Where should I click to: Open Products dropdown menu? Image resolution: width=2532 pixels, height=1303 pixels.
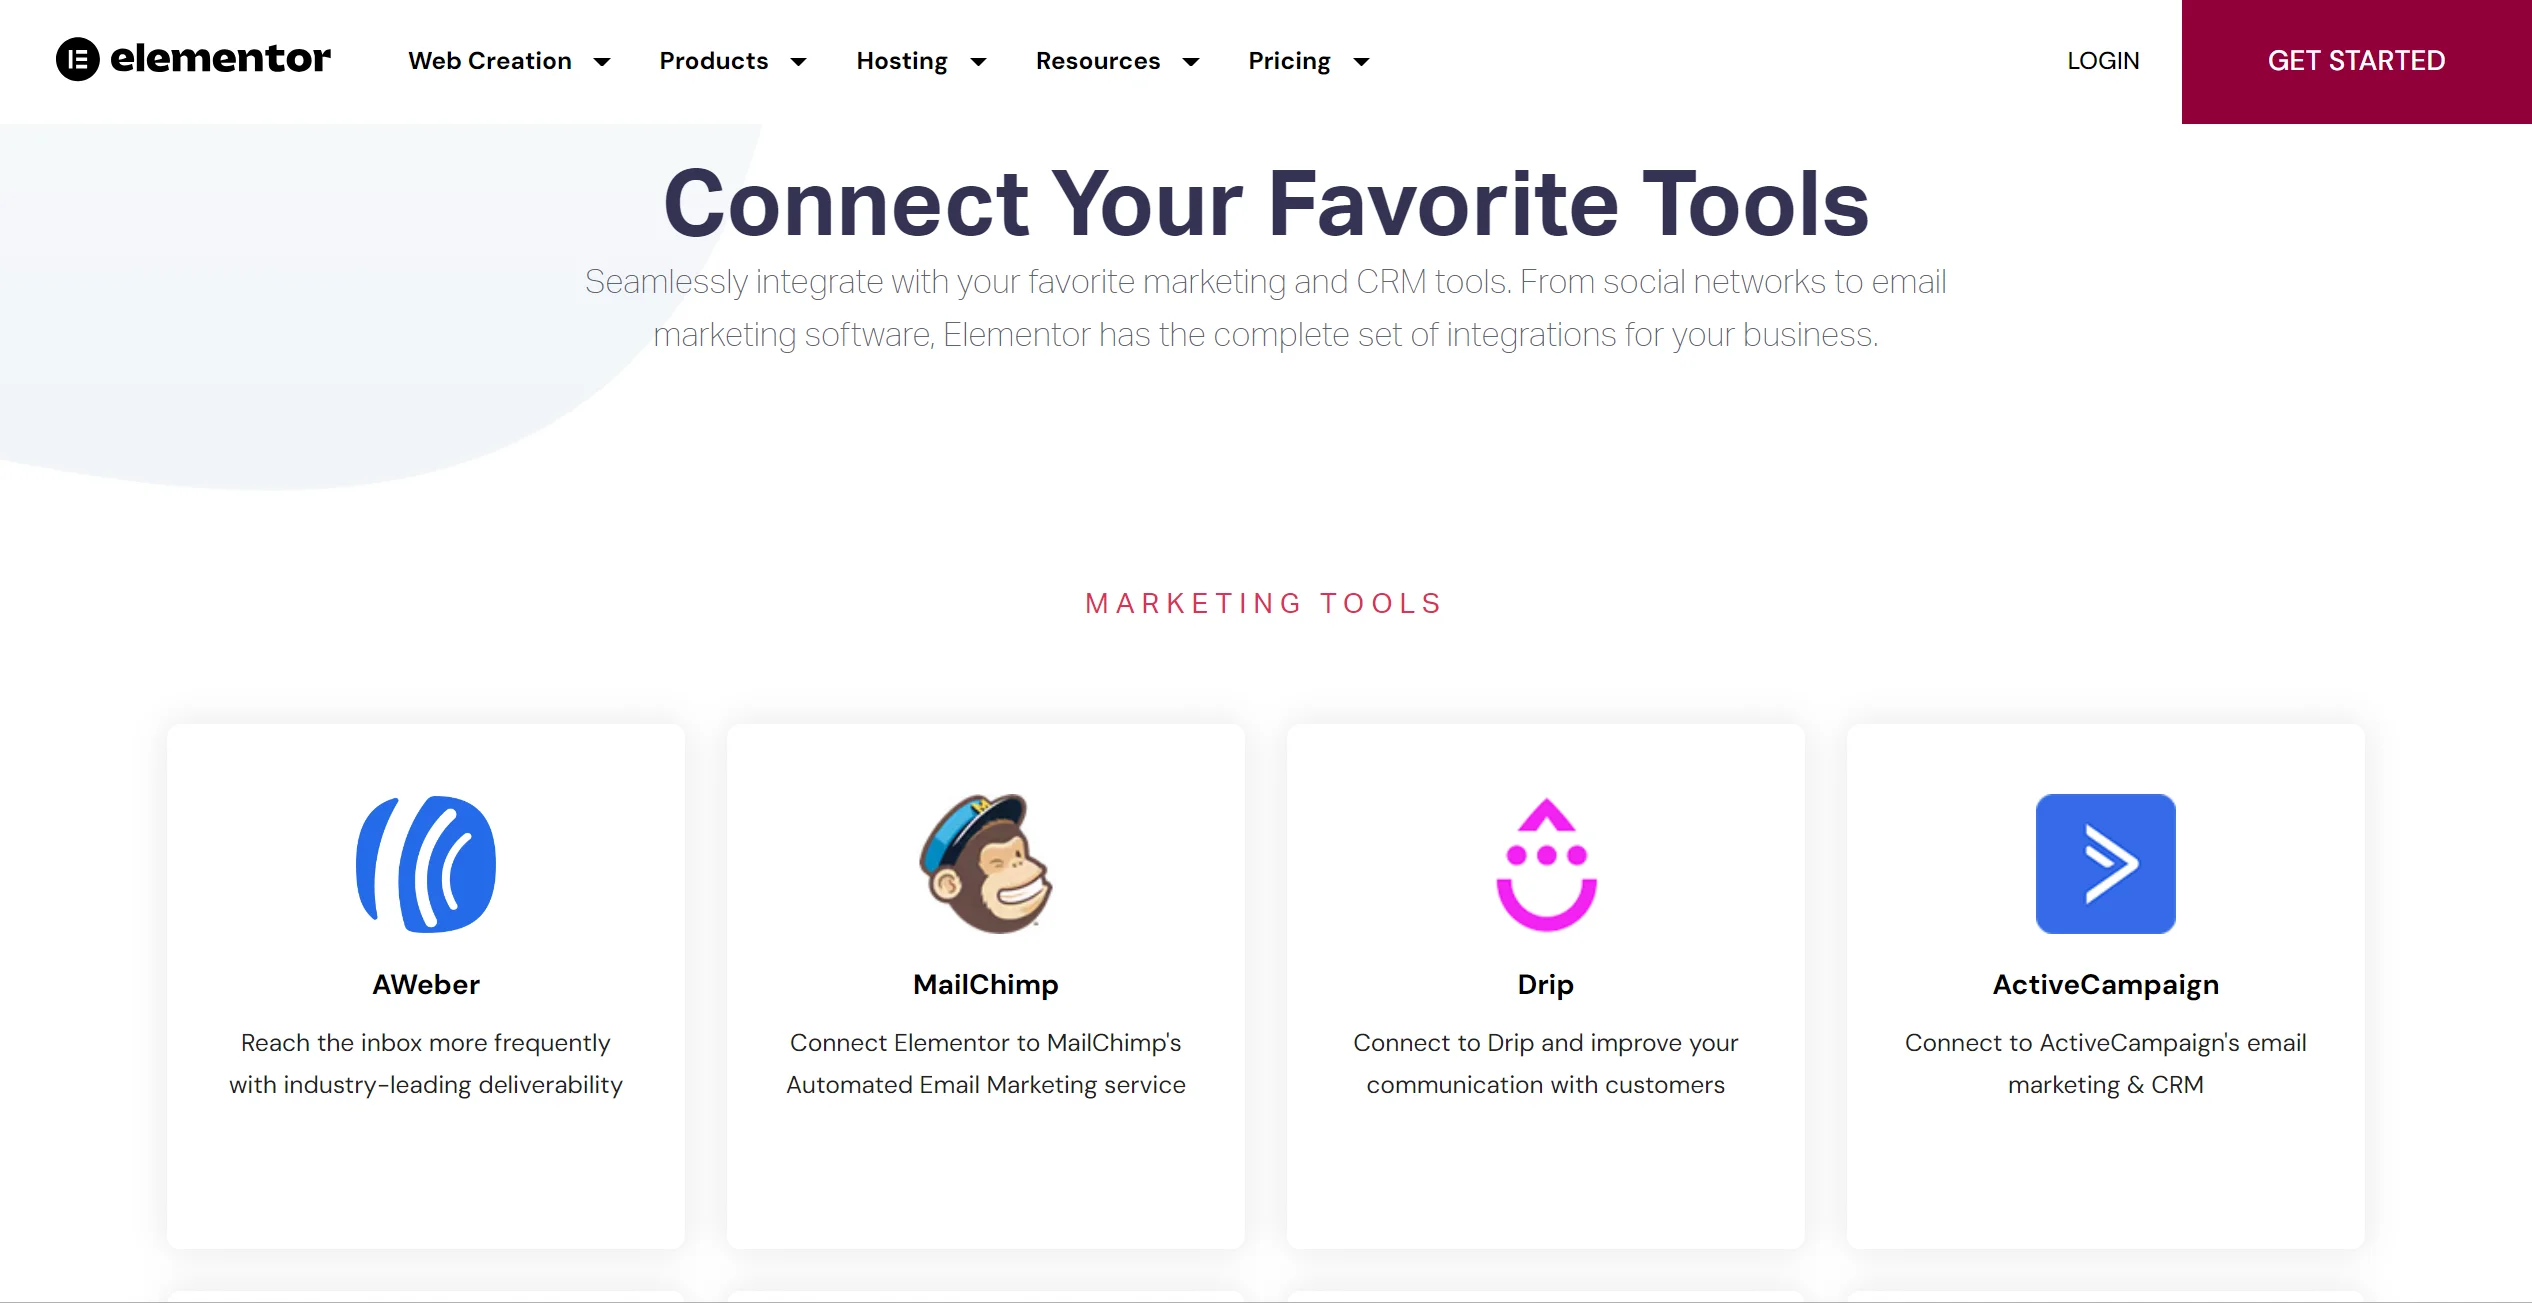tap(733, 61)
